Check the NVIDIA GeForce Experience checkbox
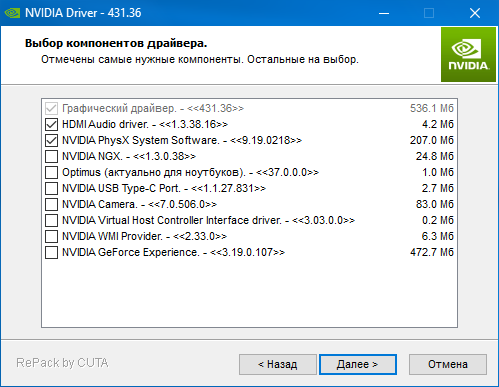The height and width of the screenshot is (387, 499). pyautogui.click(x=51, y=252)
